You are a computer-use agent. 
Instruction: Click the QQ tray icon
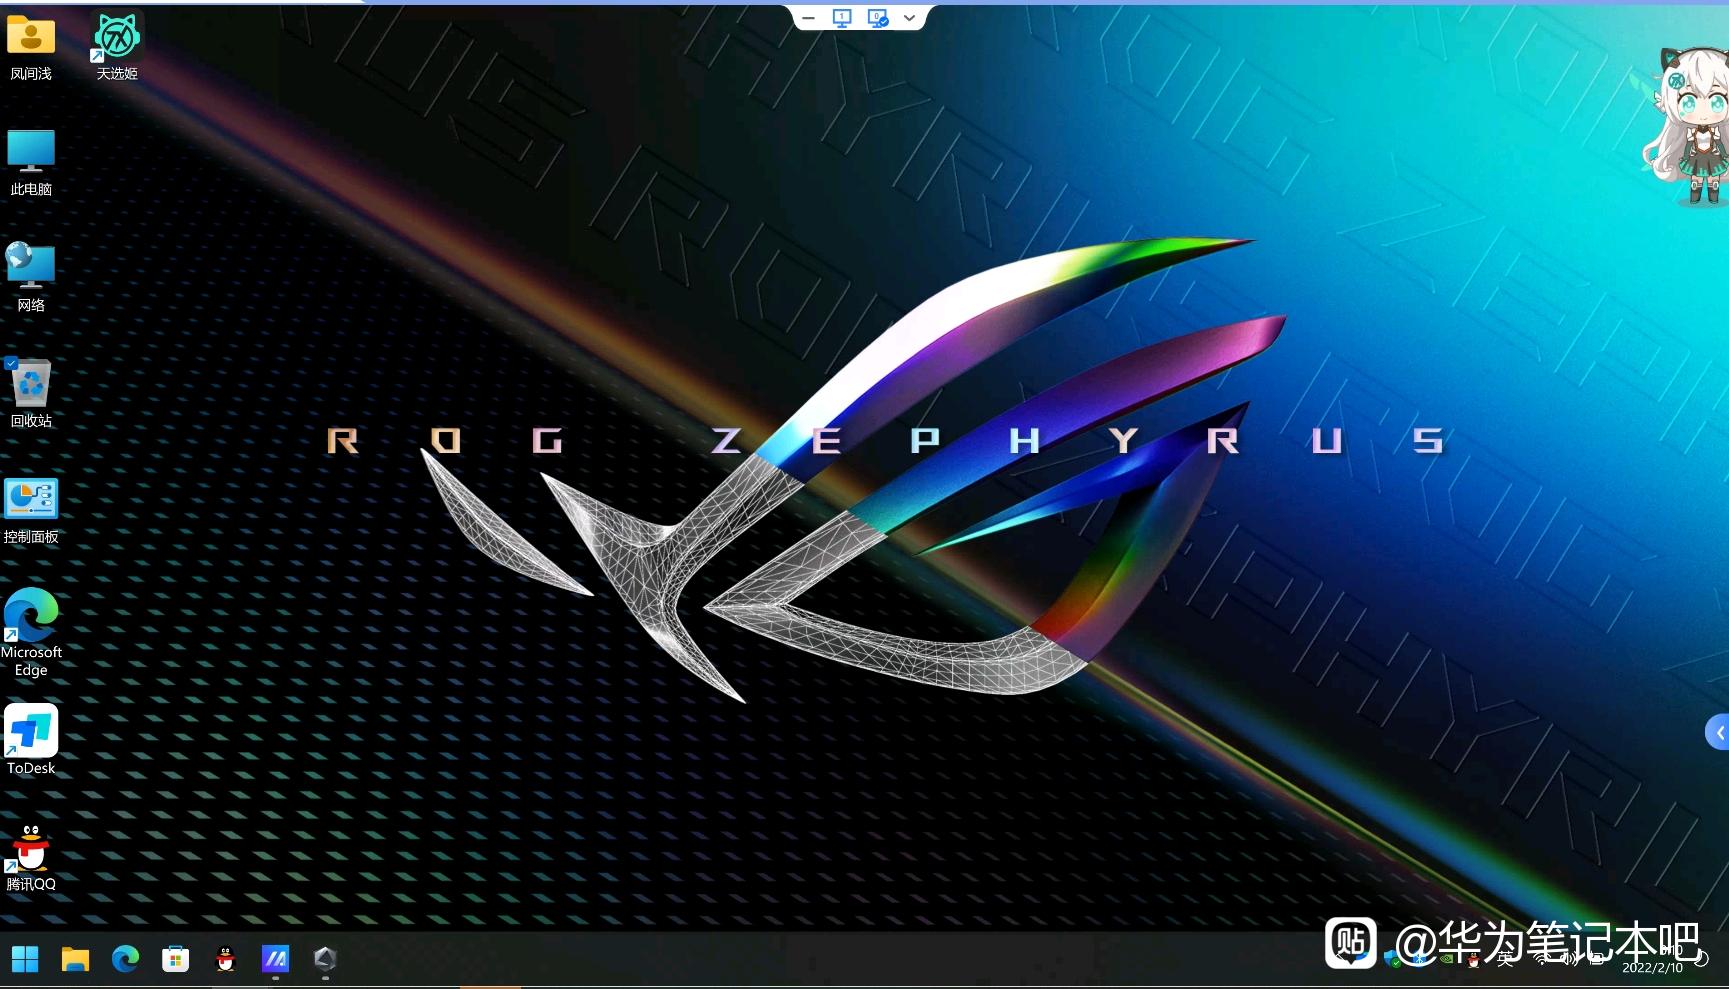point(1473,960)
